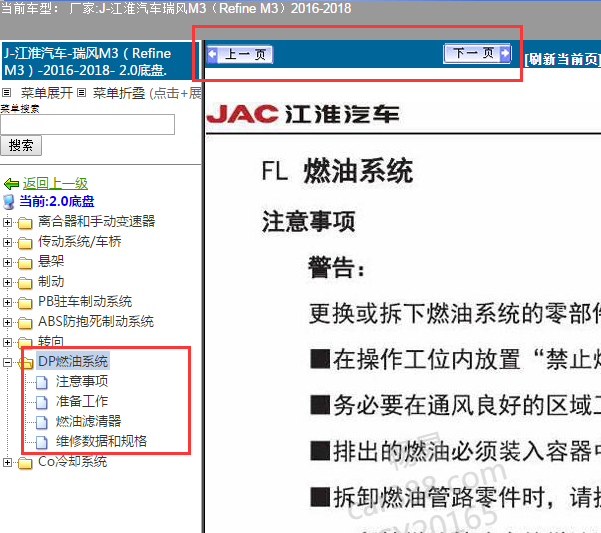Select the 传动系统/车桥 tree item
Image resolution: width=601 pixels, height=533 pixels.
point(79,241)
